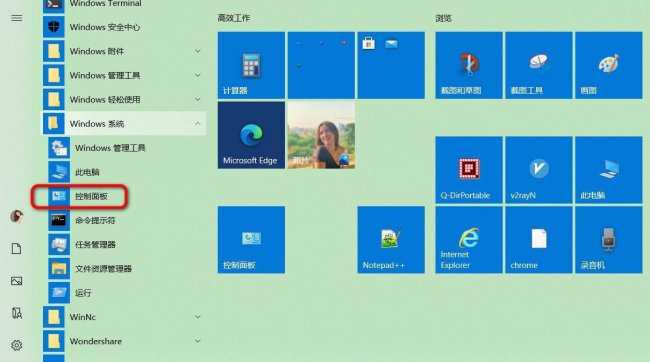Open the Paint tile (画图)
This screenshot has width=650, height=362.
point(609,65)
